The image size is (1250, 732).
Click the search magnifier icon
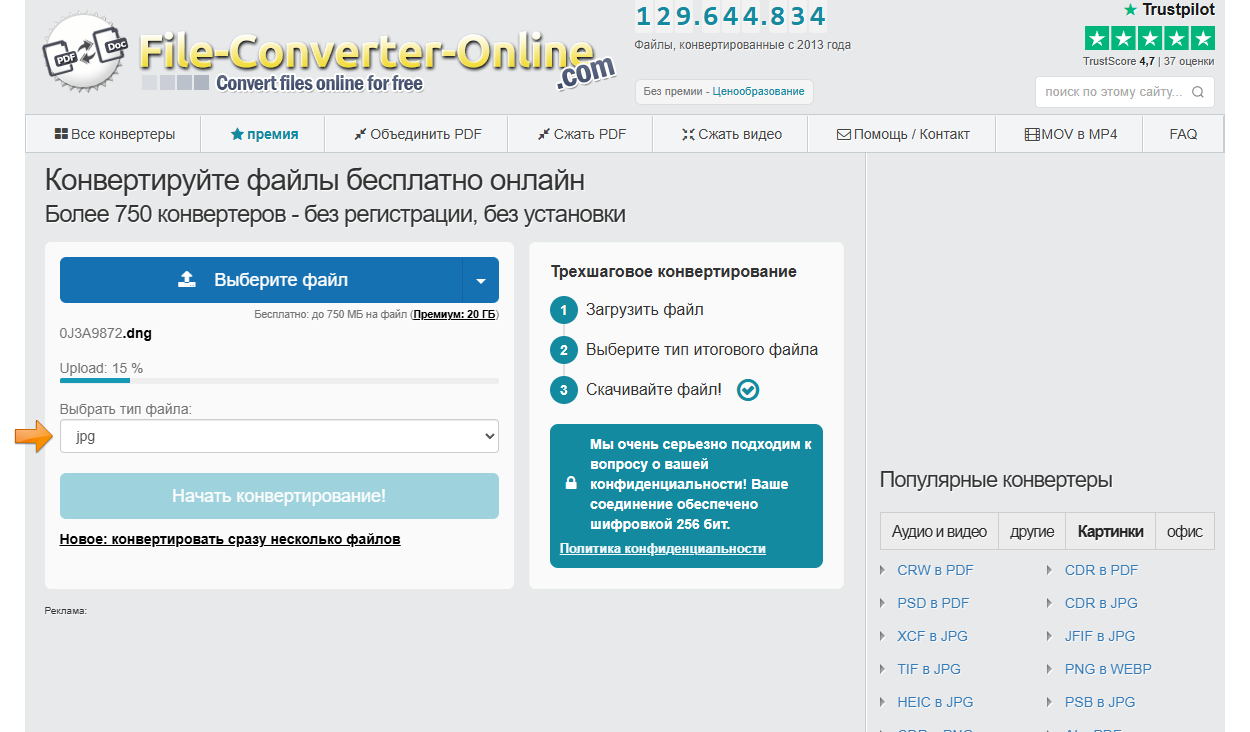point(1199,92)
